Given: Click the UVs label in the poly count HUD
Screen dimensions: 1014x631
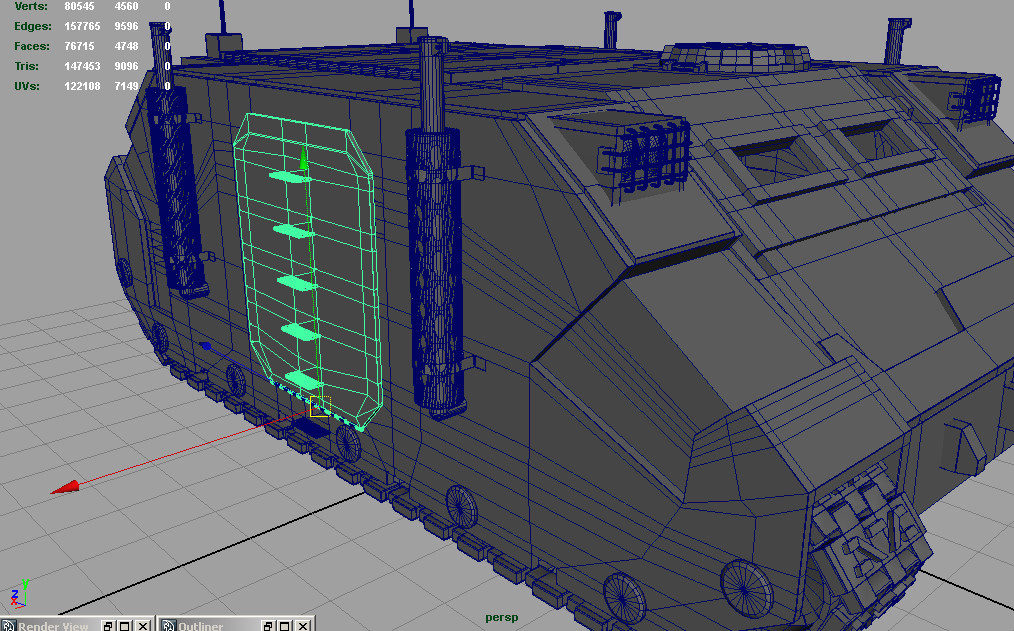Looking at the screenshot, I should tap(27, 86).
